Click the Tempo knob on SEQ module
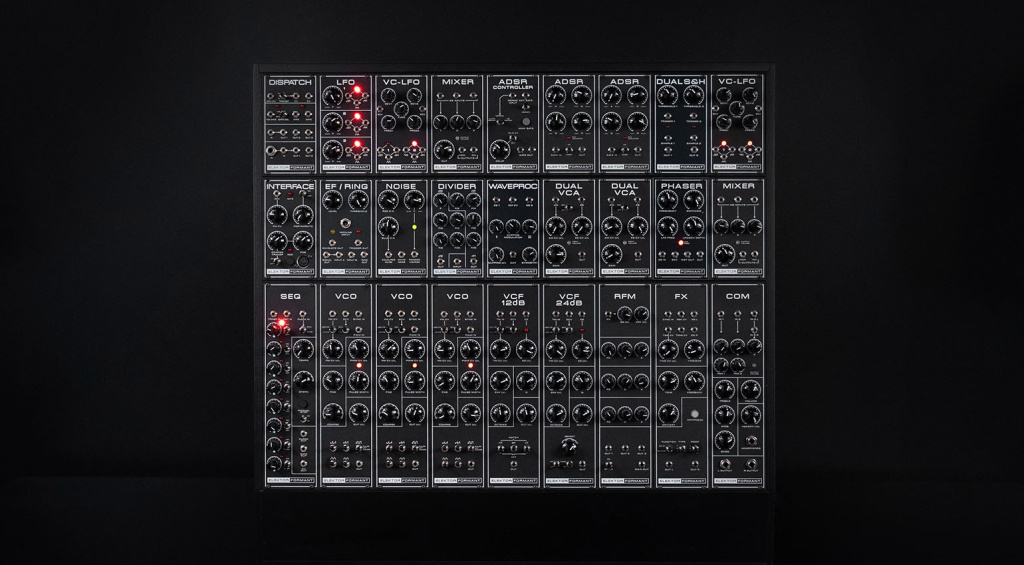Viewport: 1024px width, 565px height. (x=303, y=348)
